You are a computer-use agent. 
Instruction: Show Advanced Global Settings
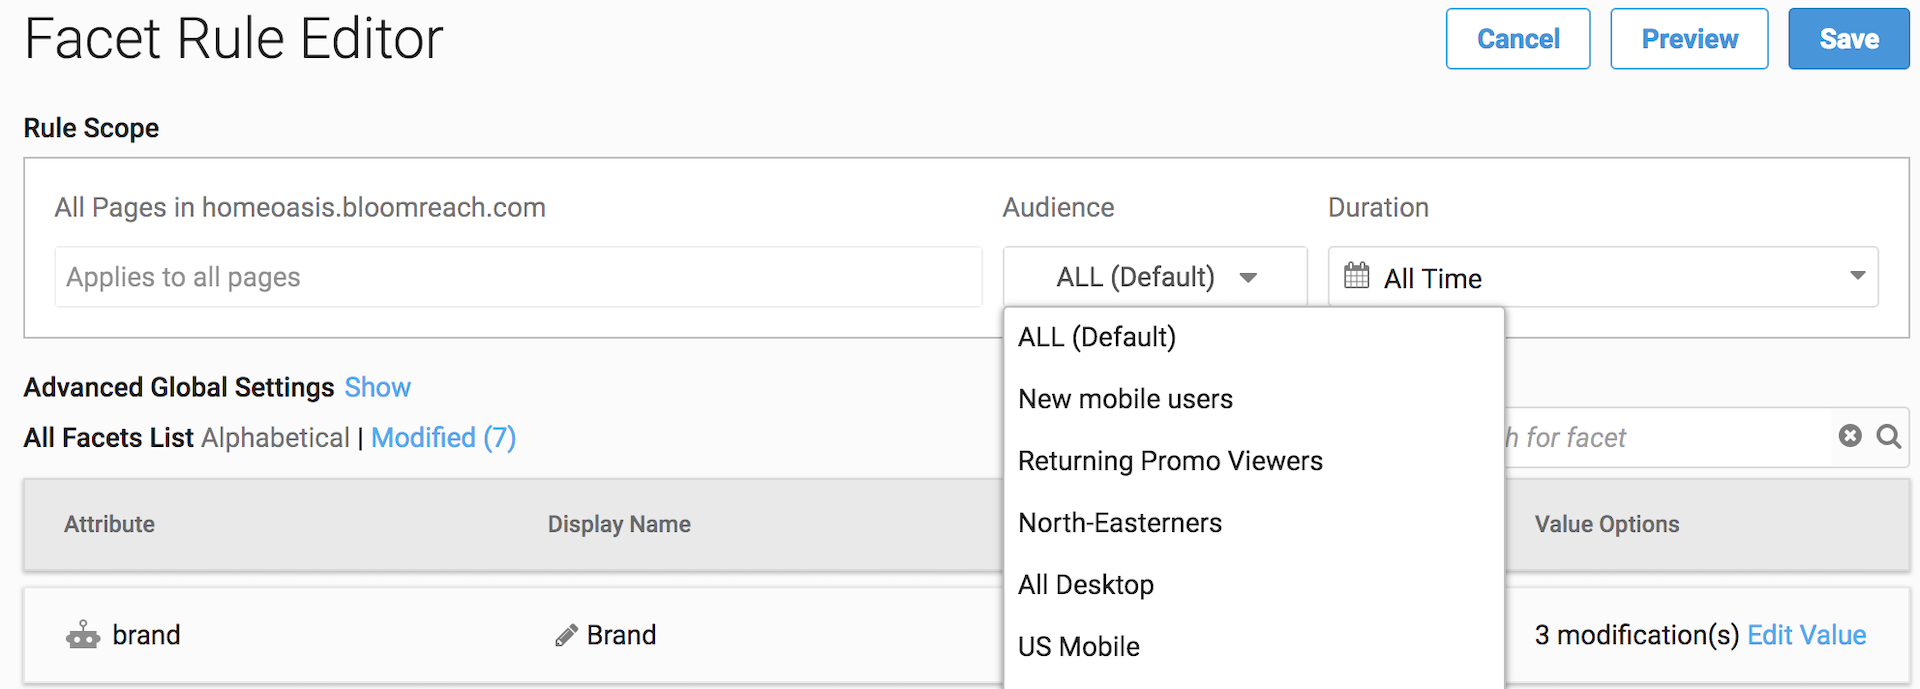tap(377, 387)
